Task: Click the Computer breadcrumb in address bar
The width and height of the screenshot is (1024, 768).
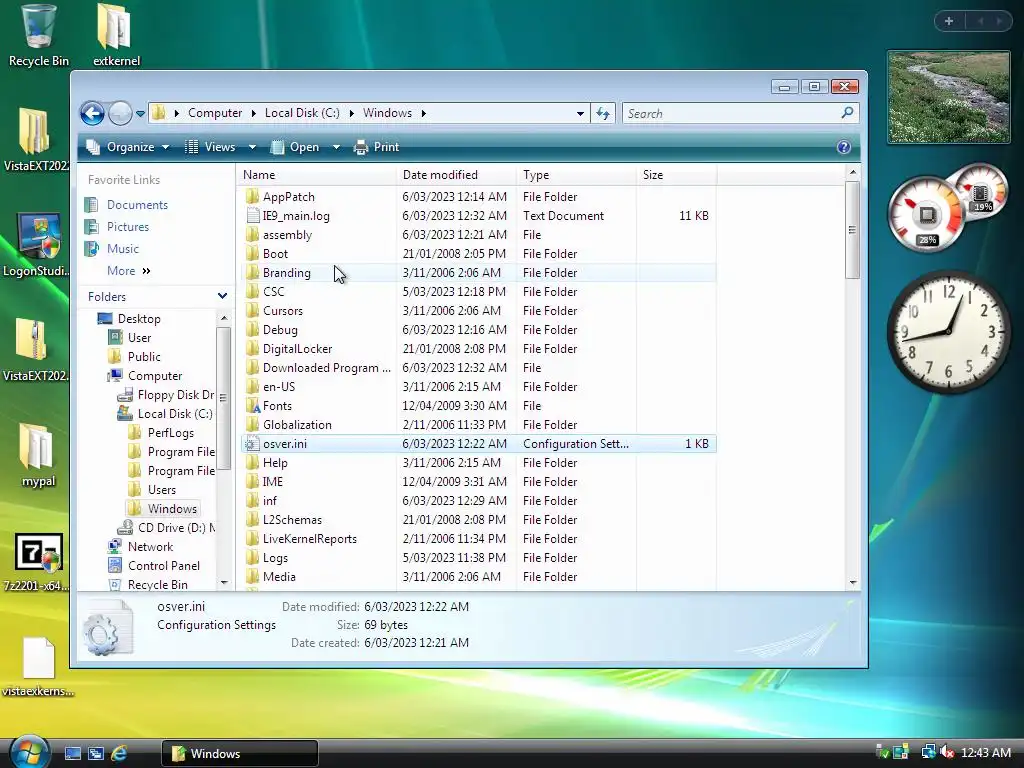Action: [x=215, y=113]
